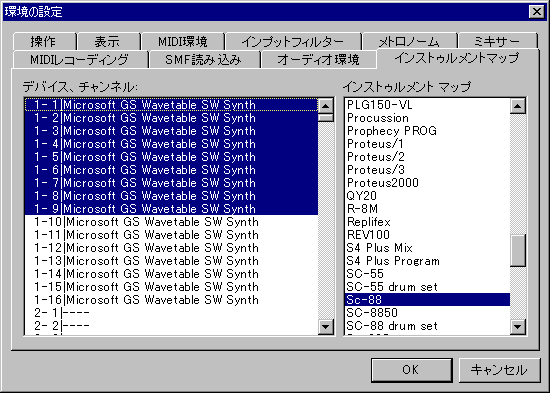Image resolution: width=550 pixels, height=393 pixels.
Task: Switch to the オーディオ環境 tab
Action: (x=318, y=60)
